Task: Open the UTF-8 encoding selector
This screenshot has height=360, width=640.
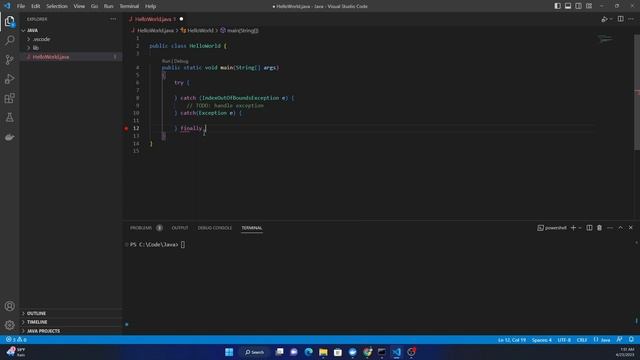Action: coord(564,340)
